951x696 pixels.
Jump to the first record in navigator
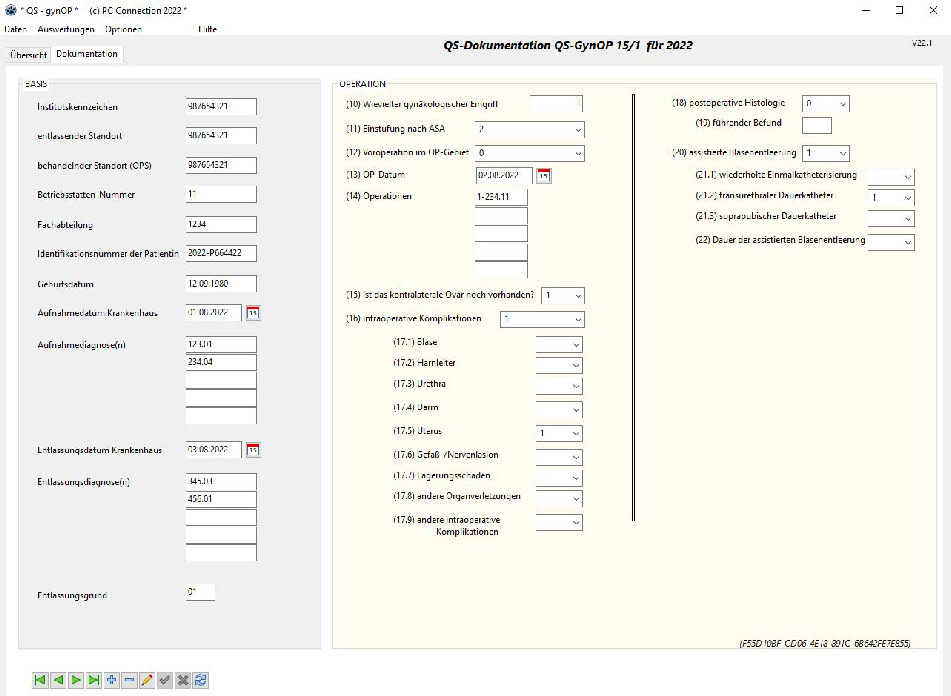click(x=40, y=680)
